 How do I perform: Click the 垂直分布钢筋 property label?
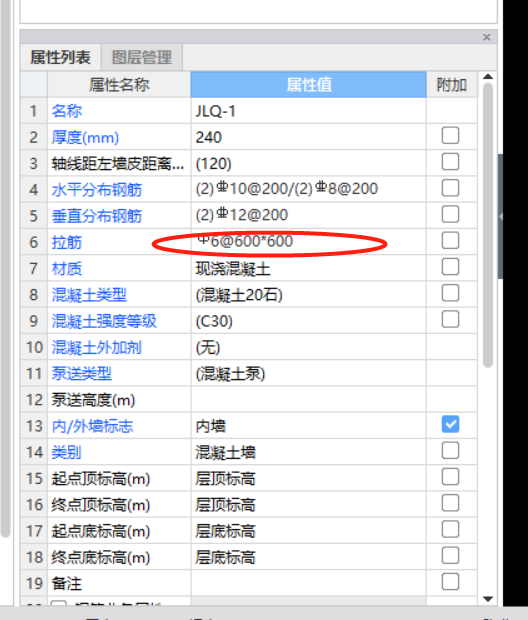(97, 216)
